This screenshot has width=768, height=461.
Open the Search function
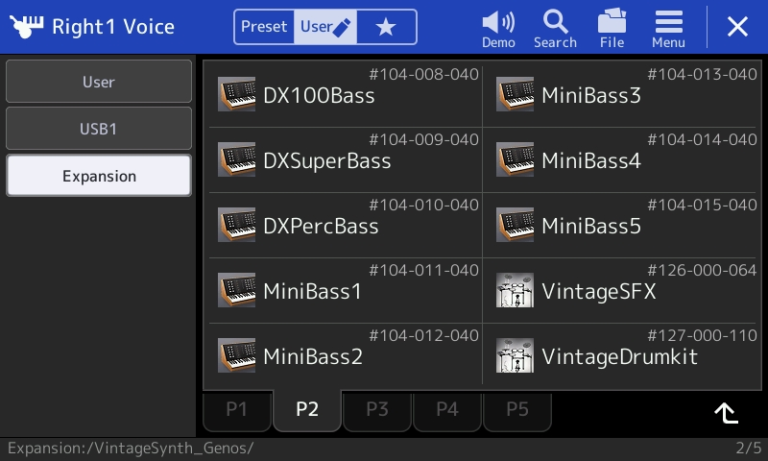(555, 29)
